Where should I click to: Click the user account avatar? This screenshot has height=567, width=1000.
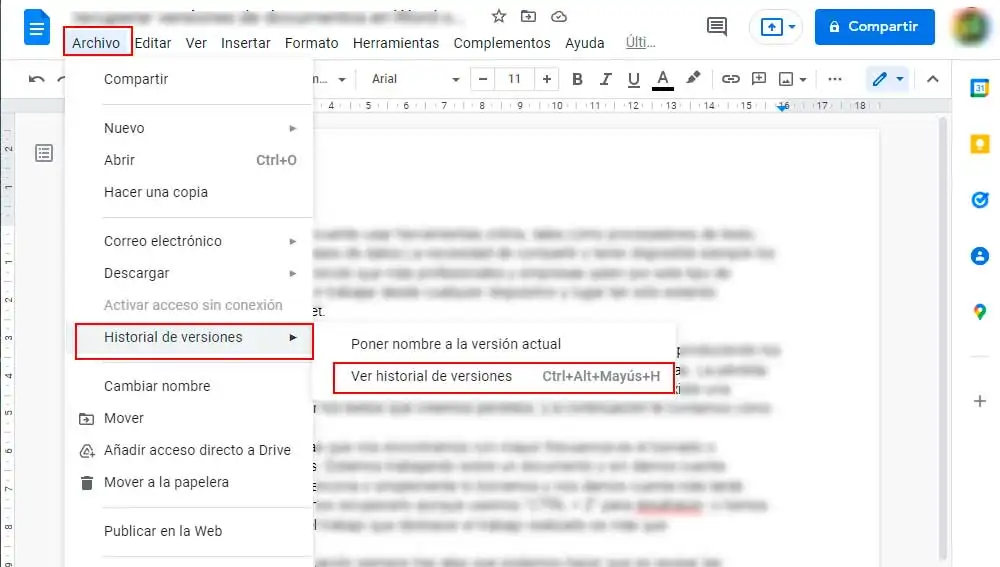(970, 27)
